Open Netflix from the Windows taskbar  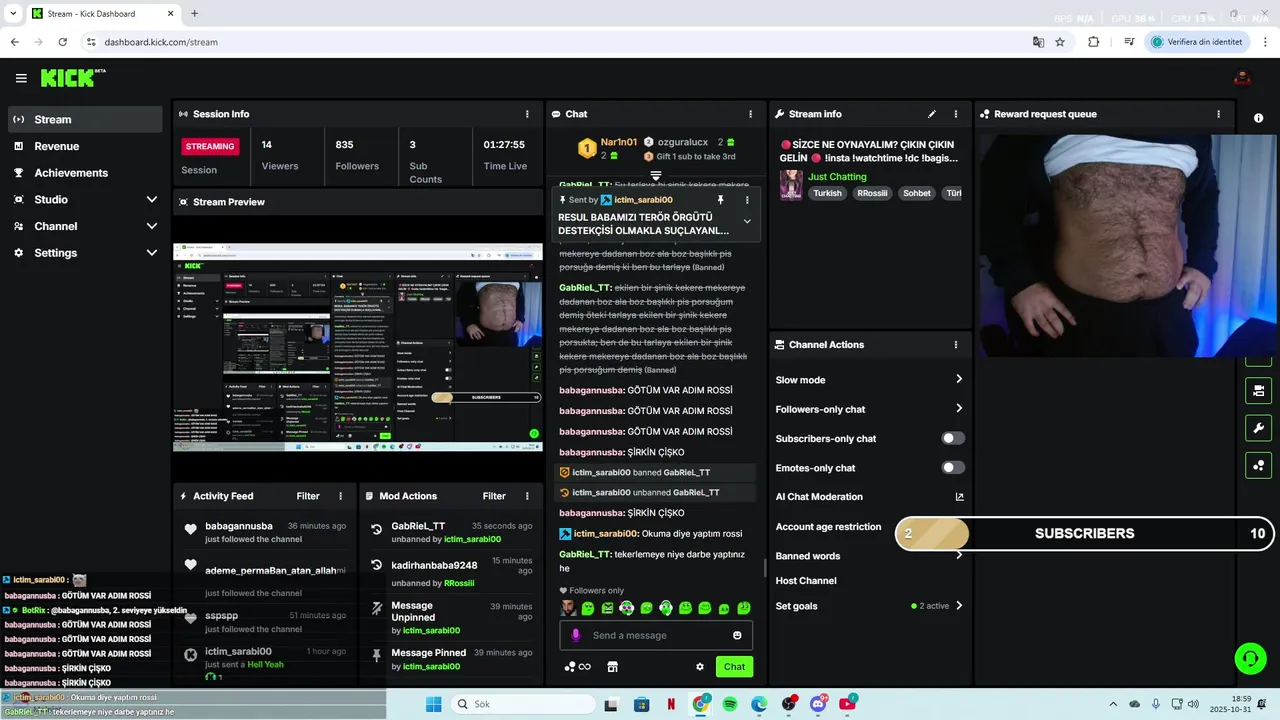coord(671,704)
